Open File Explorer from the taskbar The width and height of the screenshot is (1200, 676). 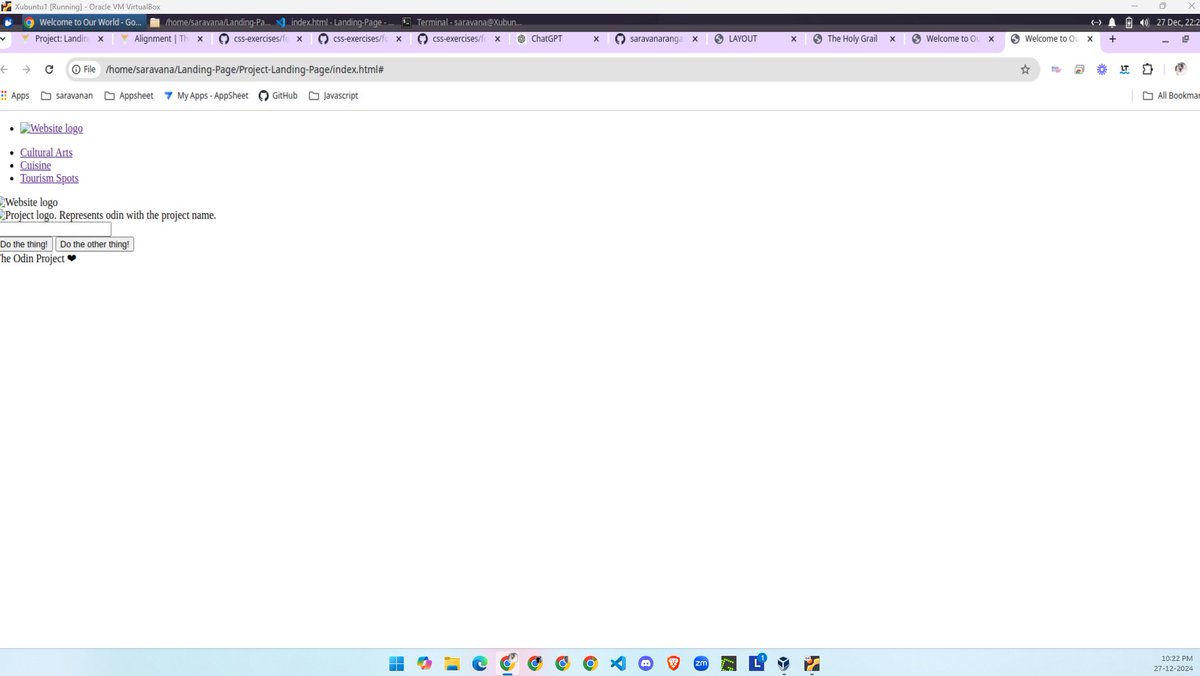pyautogui.click(x=452, y=663)
